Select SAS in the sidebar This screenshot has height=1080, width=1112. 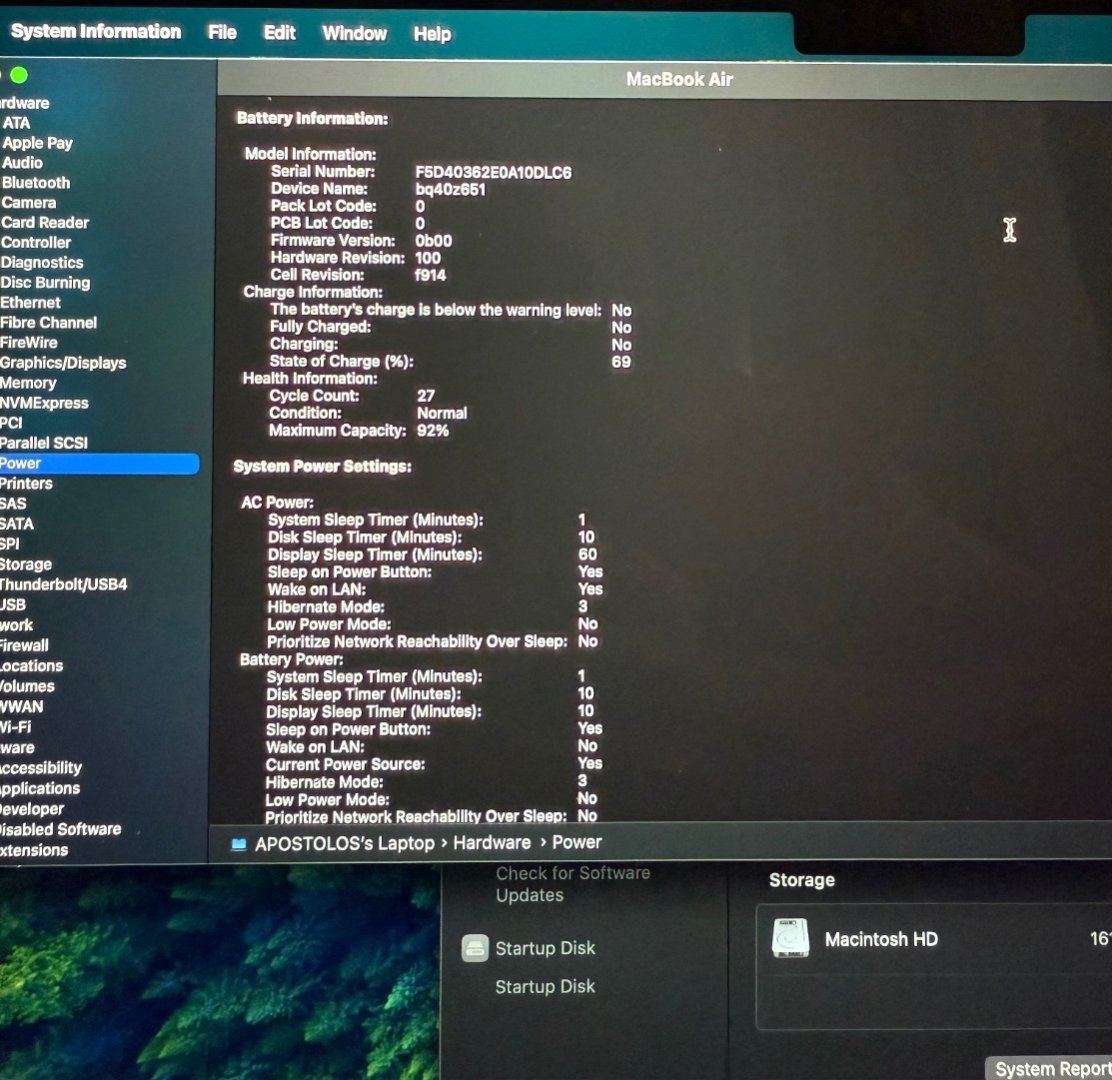[13, 503]
